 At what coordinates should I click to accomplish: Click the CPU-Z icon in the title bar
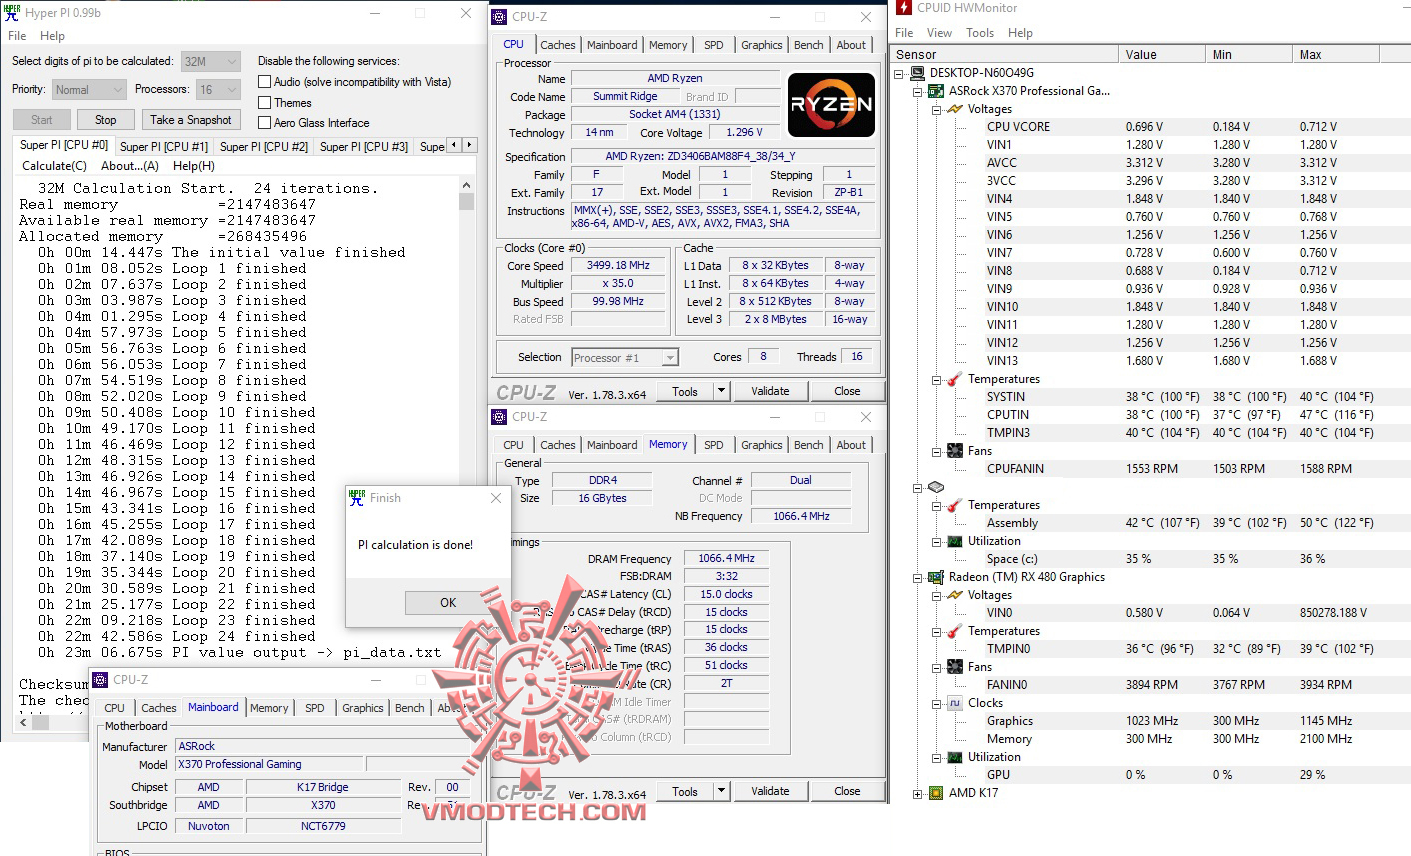point(498,16)
